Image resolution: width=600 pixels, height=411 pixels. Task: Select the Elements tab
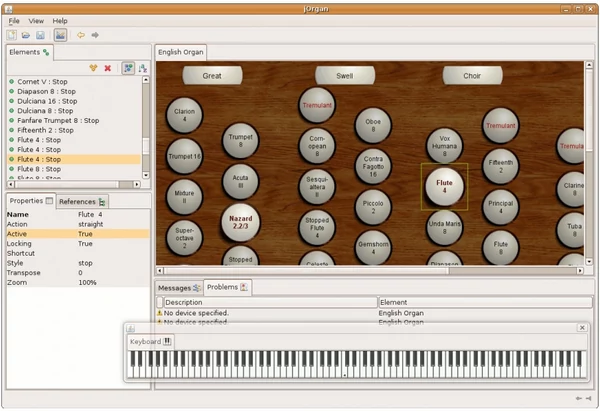point(29,52)
